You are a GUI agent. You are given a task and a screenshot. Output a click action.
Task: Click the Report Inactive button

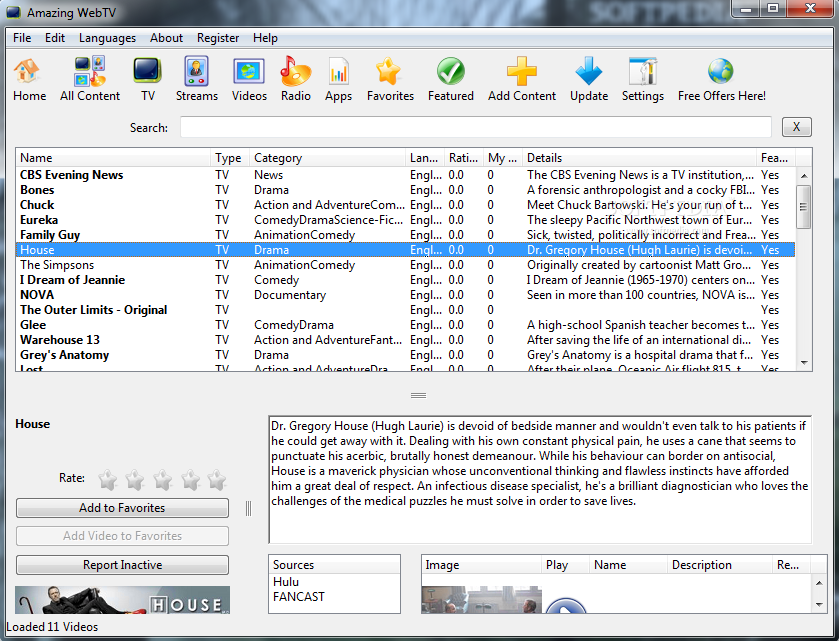click(x=123, y=565)
